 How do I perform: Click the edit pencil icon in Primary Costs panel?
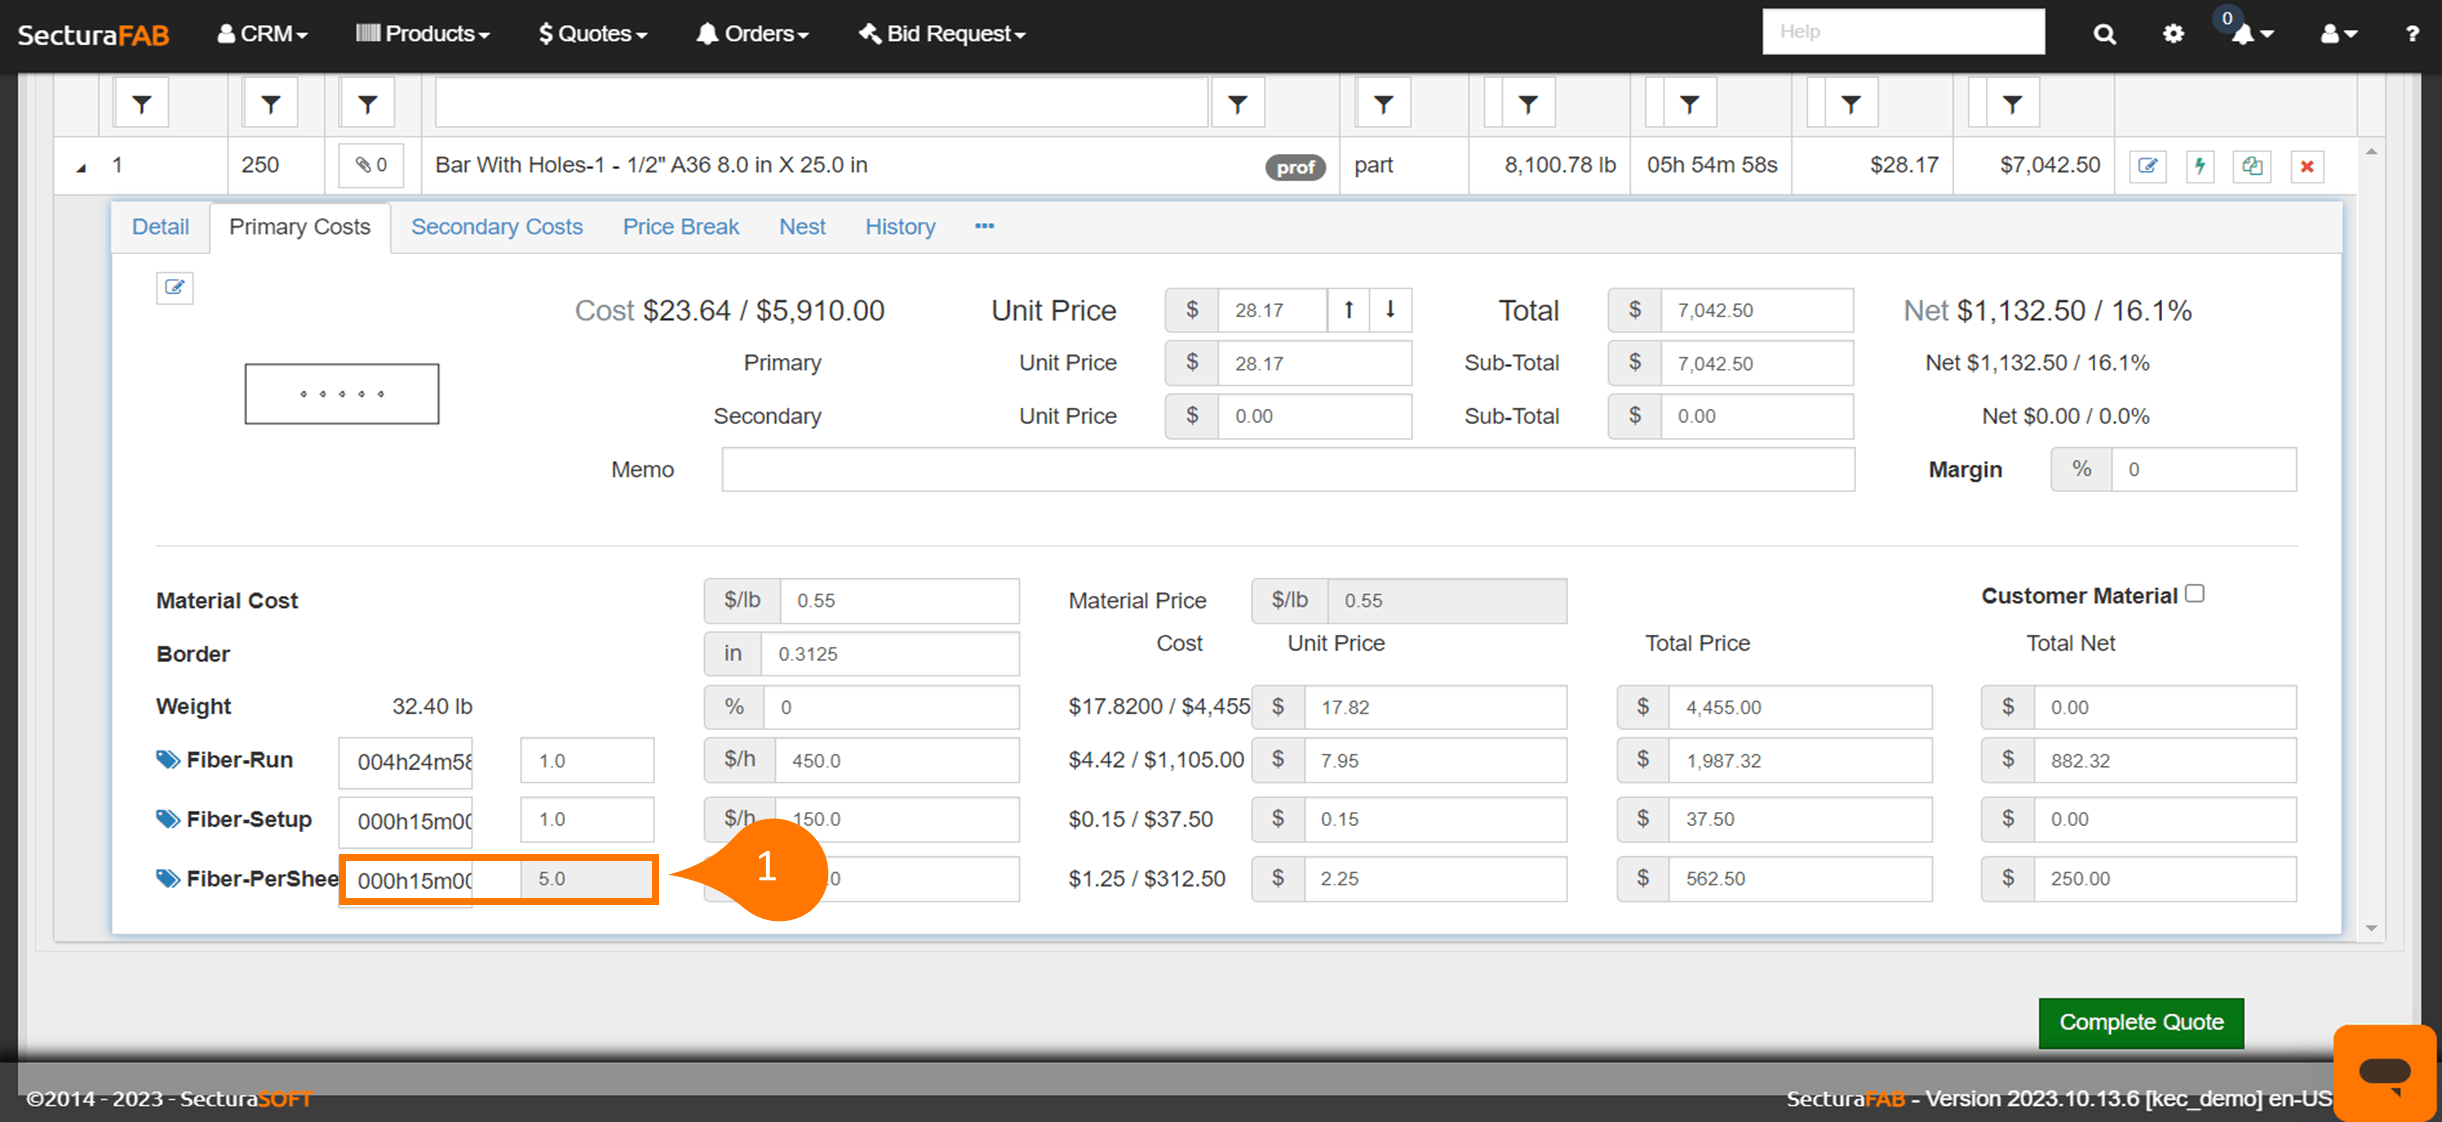tap(174, 288)
